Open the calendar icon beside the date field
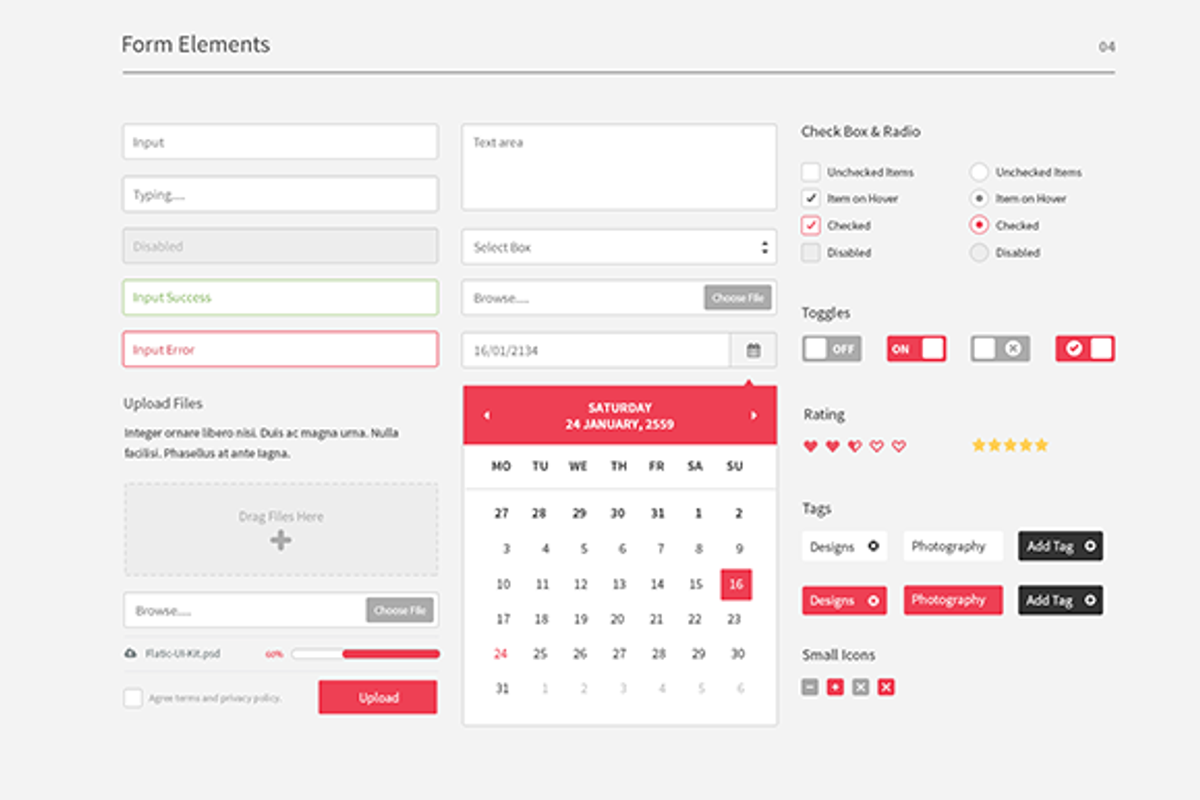The width and height of the screenshot is (1200, 800). click(754, 351)
